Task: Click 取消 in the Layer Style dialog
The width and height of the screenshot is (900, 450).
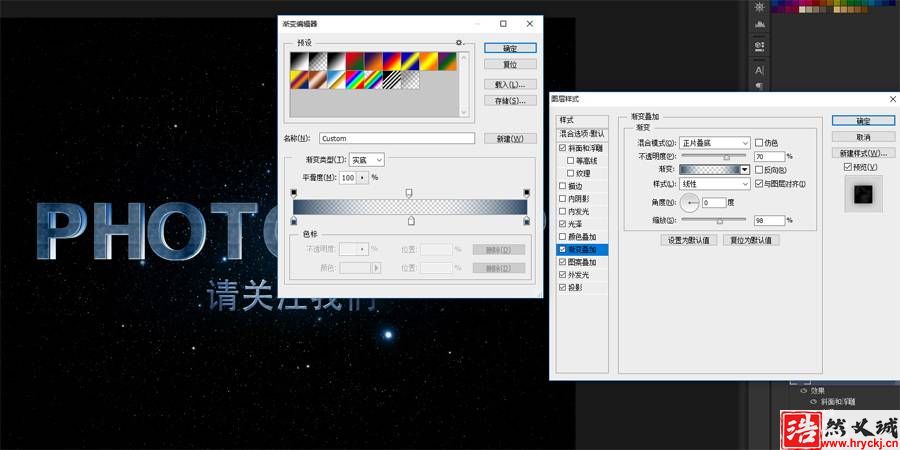Action: pyautogui.click(x=863, y=137)
